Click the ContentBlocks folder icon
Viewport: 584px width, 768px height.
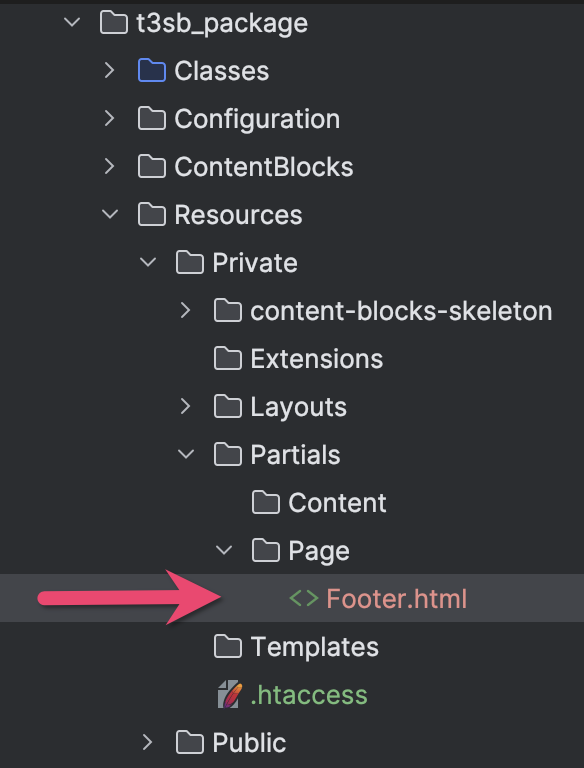[151, 167]
